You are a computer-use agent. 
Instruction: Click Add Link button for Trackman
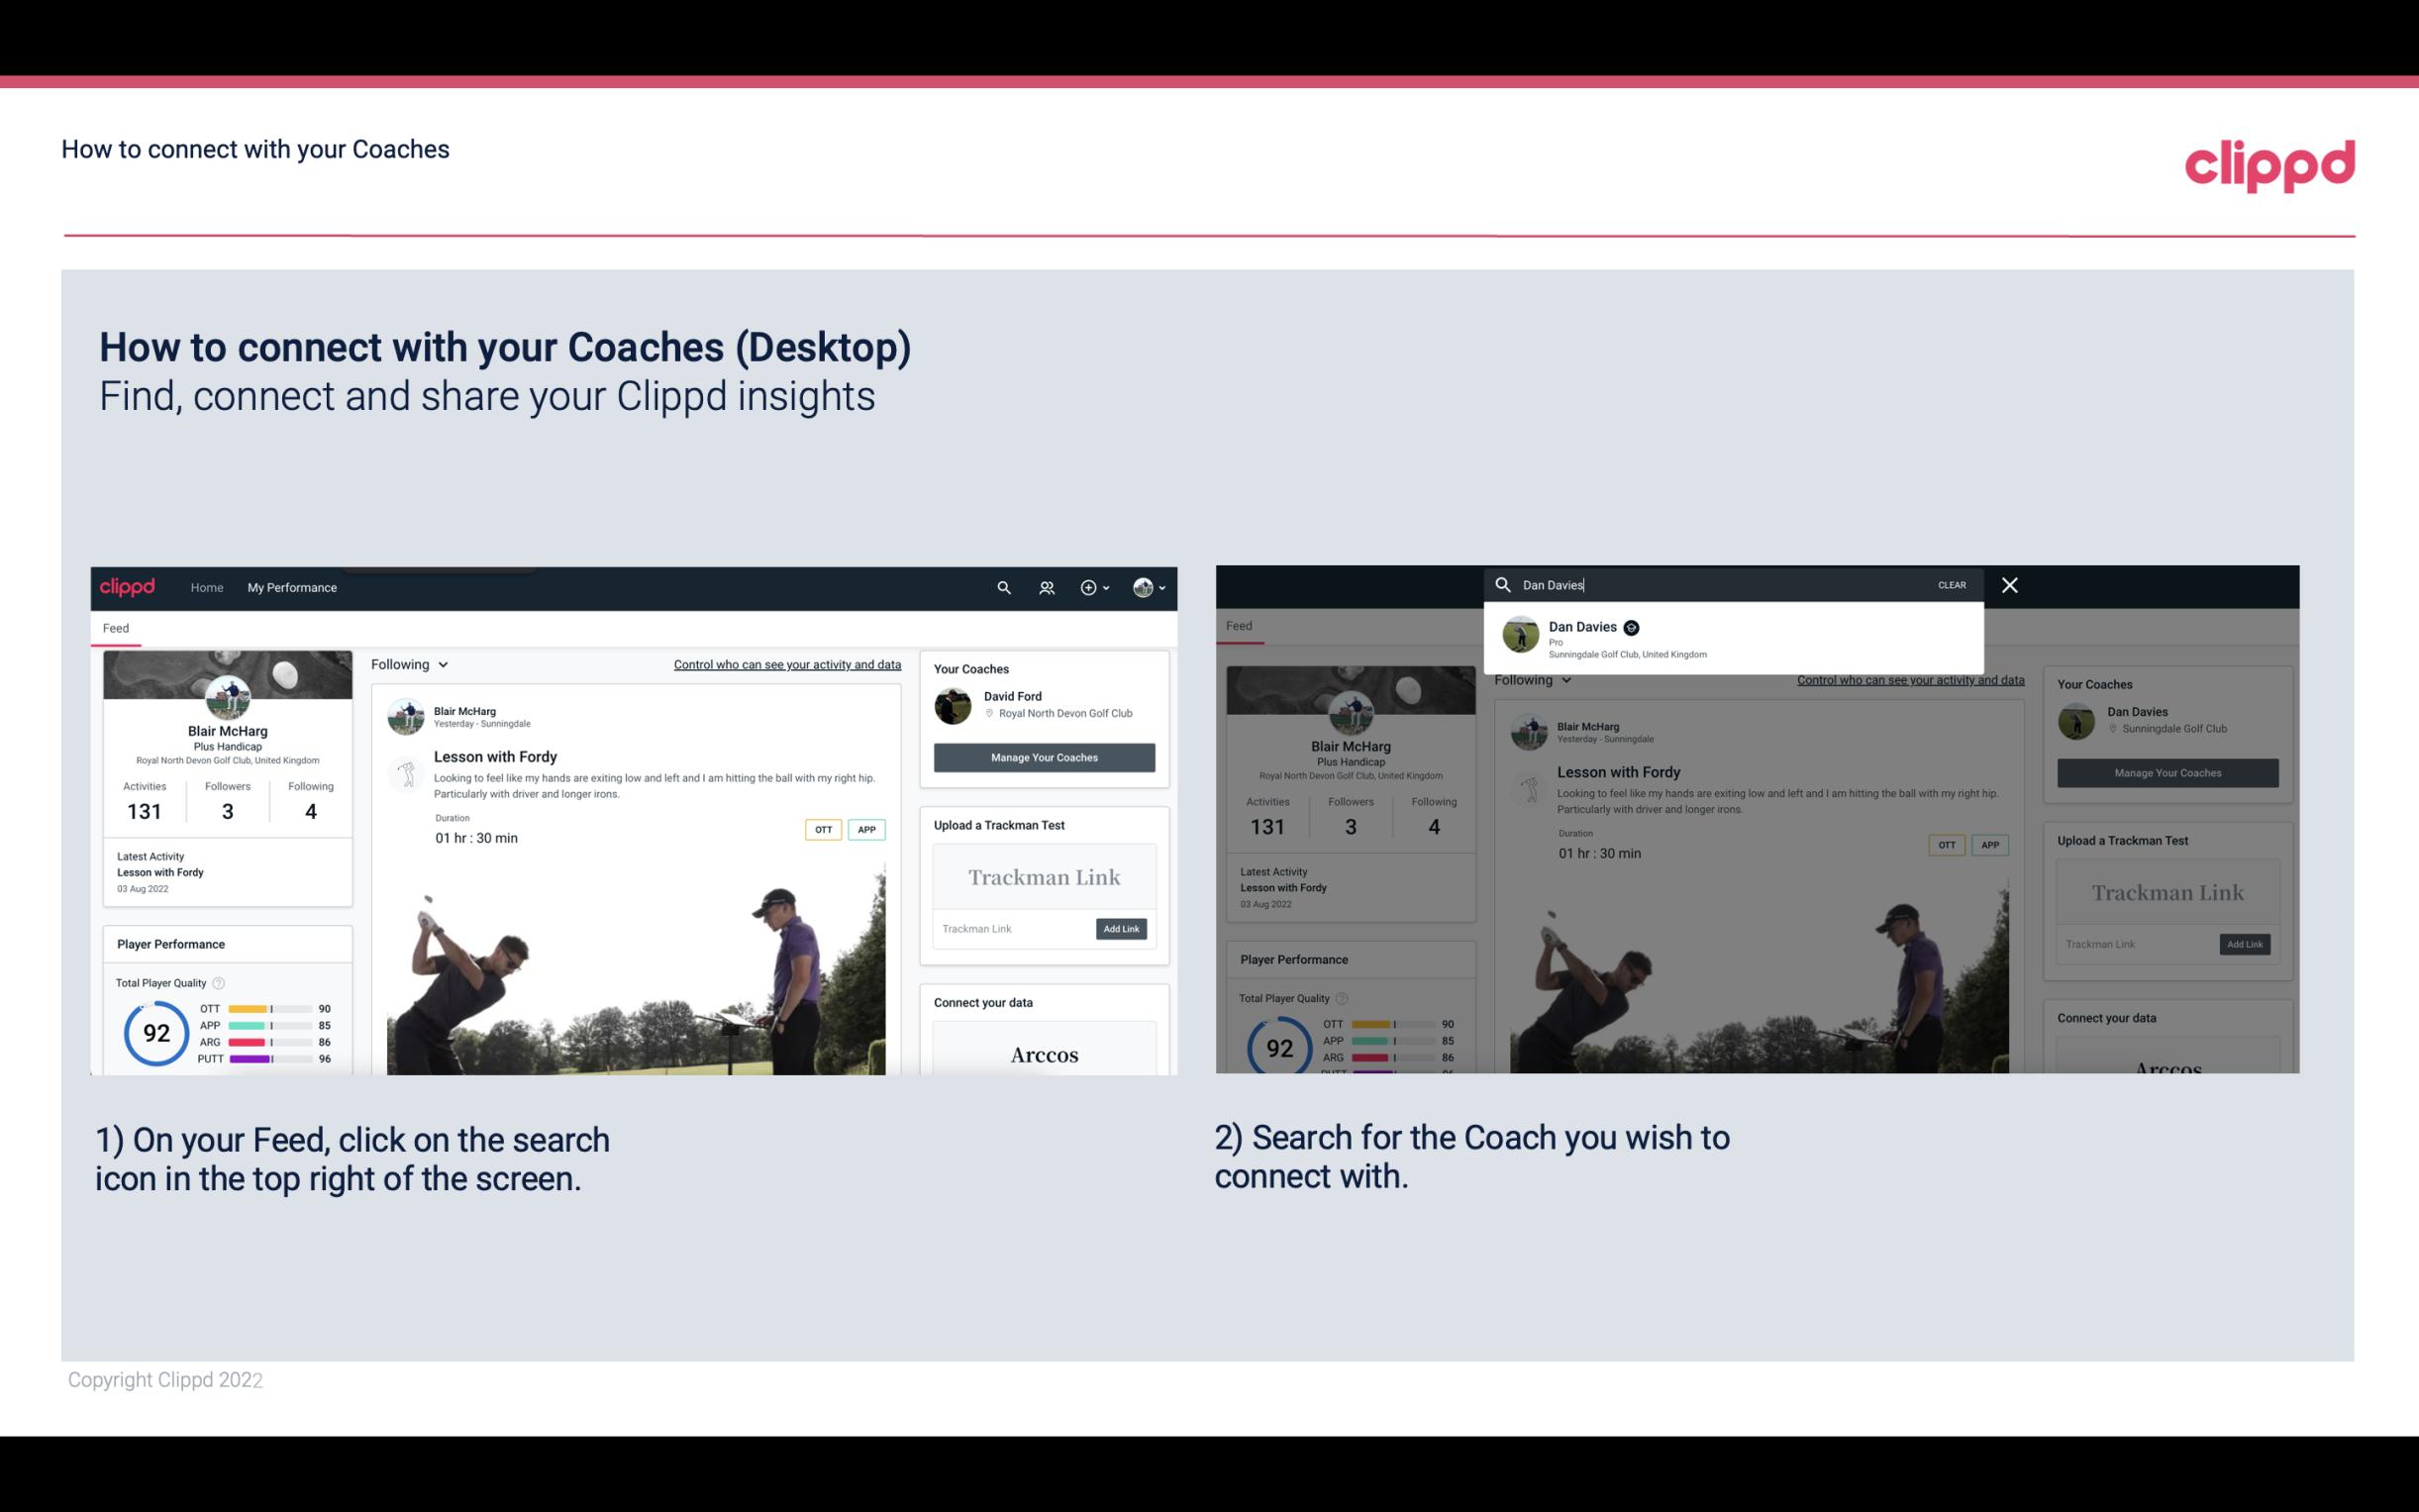coord(1122,929)
